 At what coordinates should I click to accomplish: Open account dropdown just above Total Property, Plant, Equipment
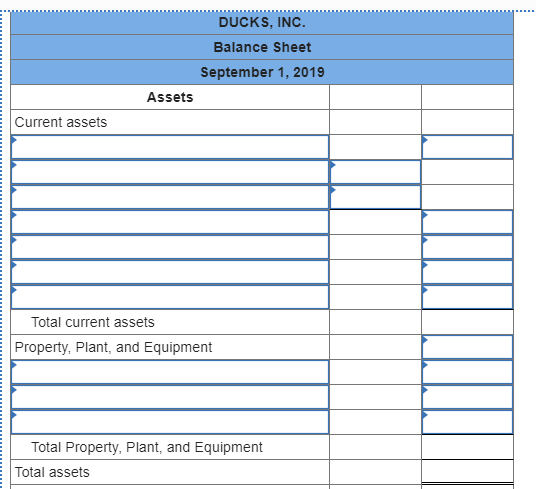(170, 422)
